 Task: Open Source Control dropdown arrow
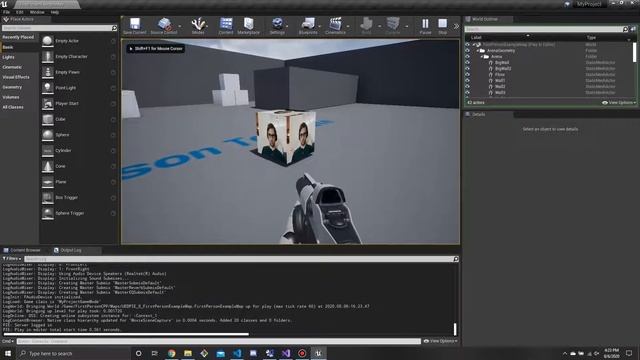(180, 27)
